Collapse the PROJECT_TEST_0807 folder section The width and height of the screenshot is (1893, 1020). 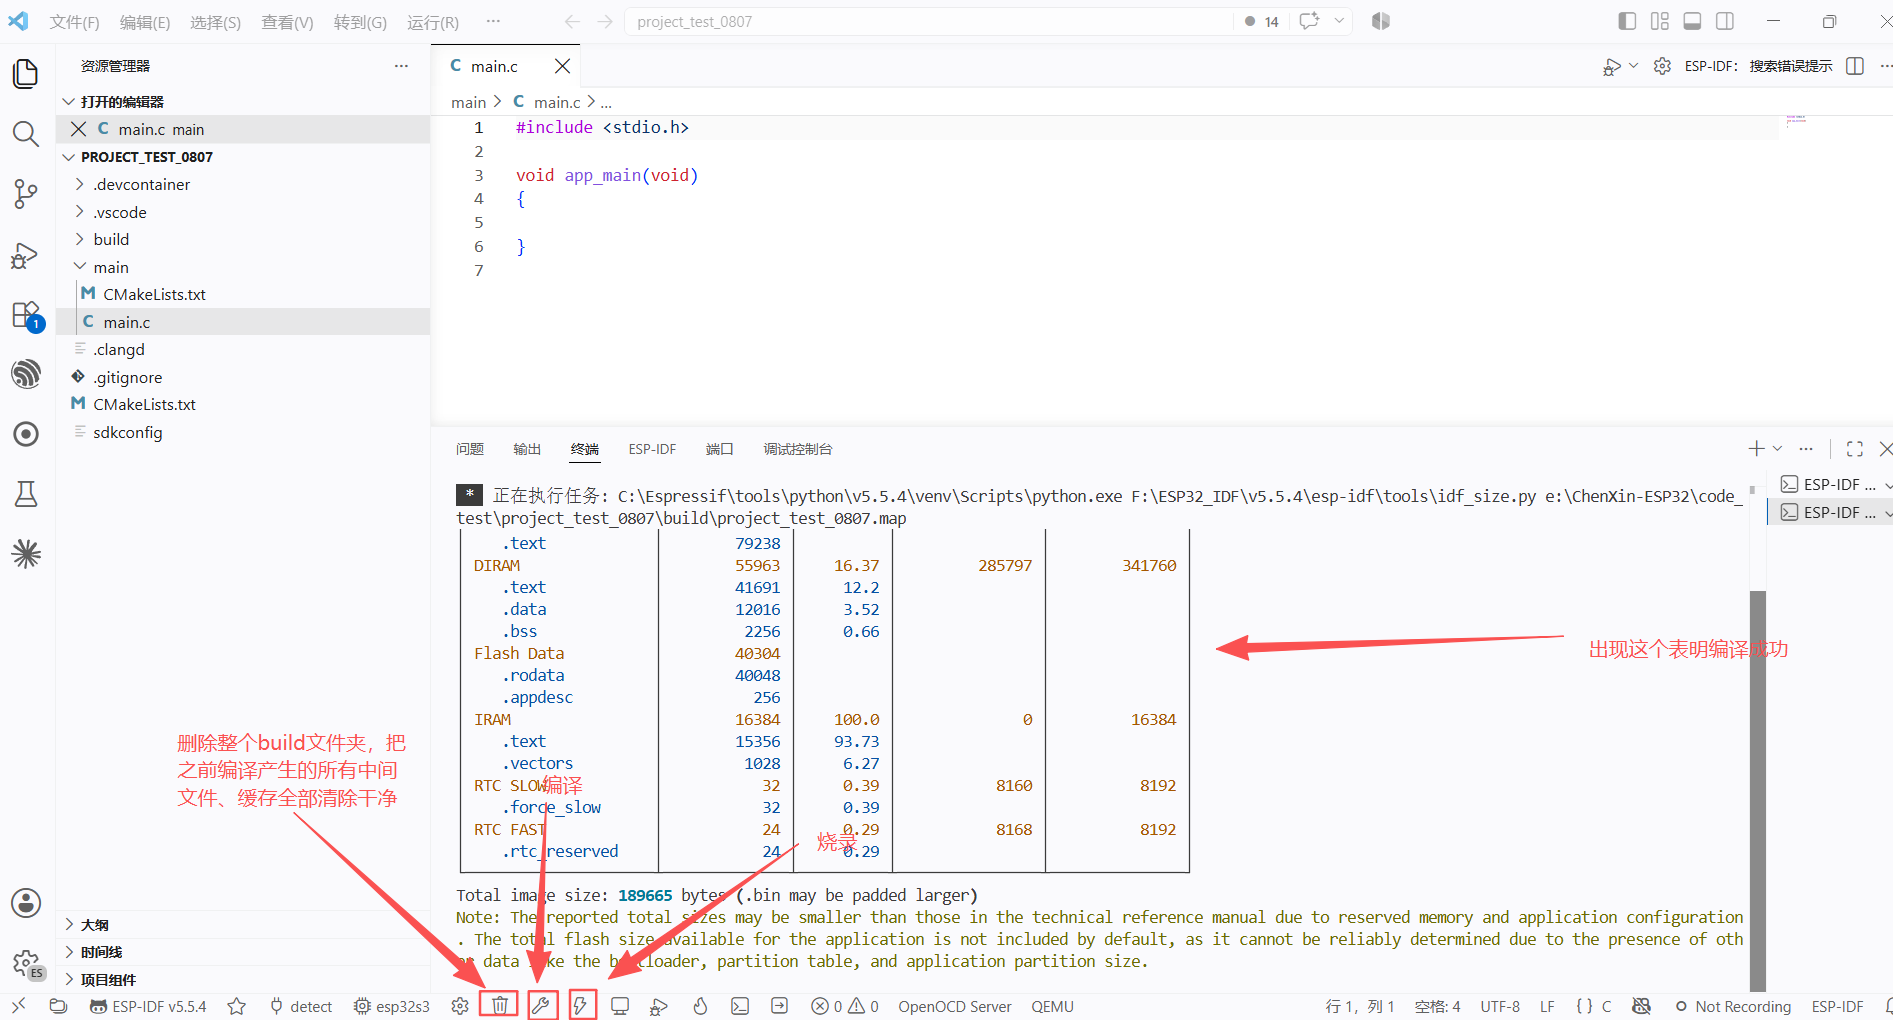(69, 157)
